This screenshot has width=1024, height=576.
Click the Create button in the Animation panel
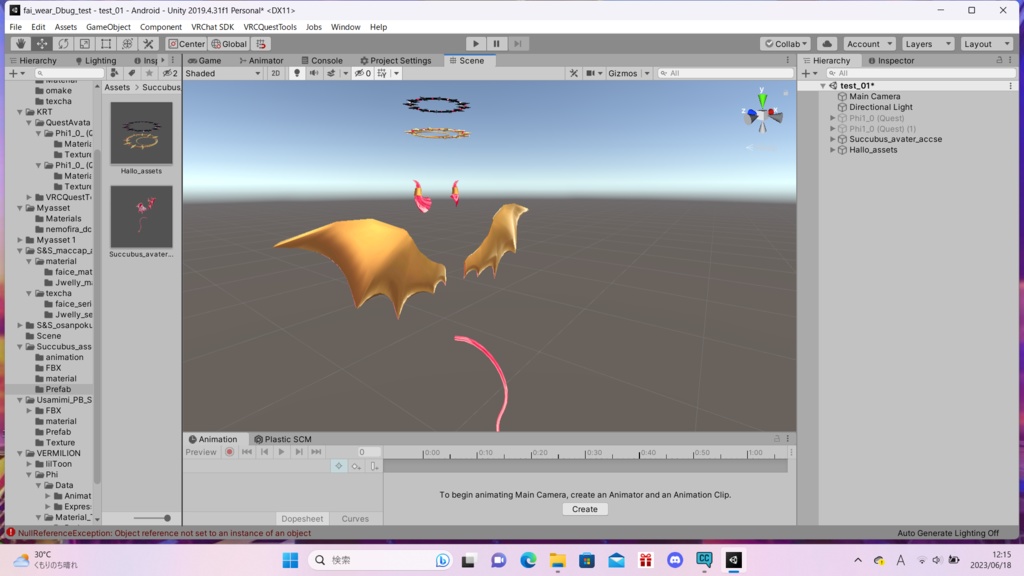pos(584,509)
